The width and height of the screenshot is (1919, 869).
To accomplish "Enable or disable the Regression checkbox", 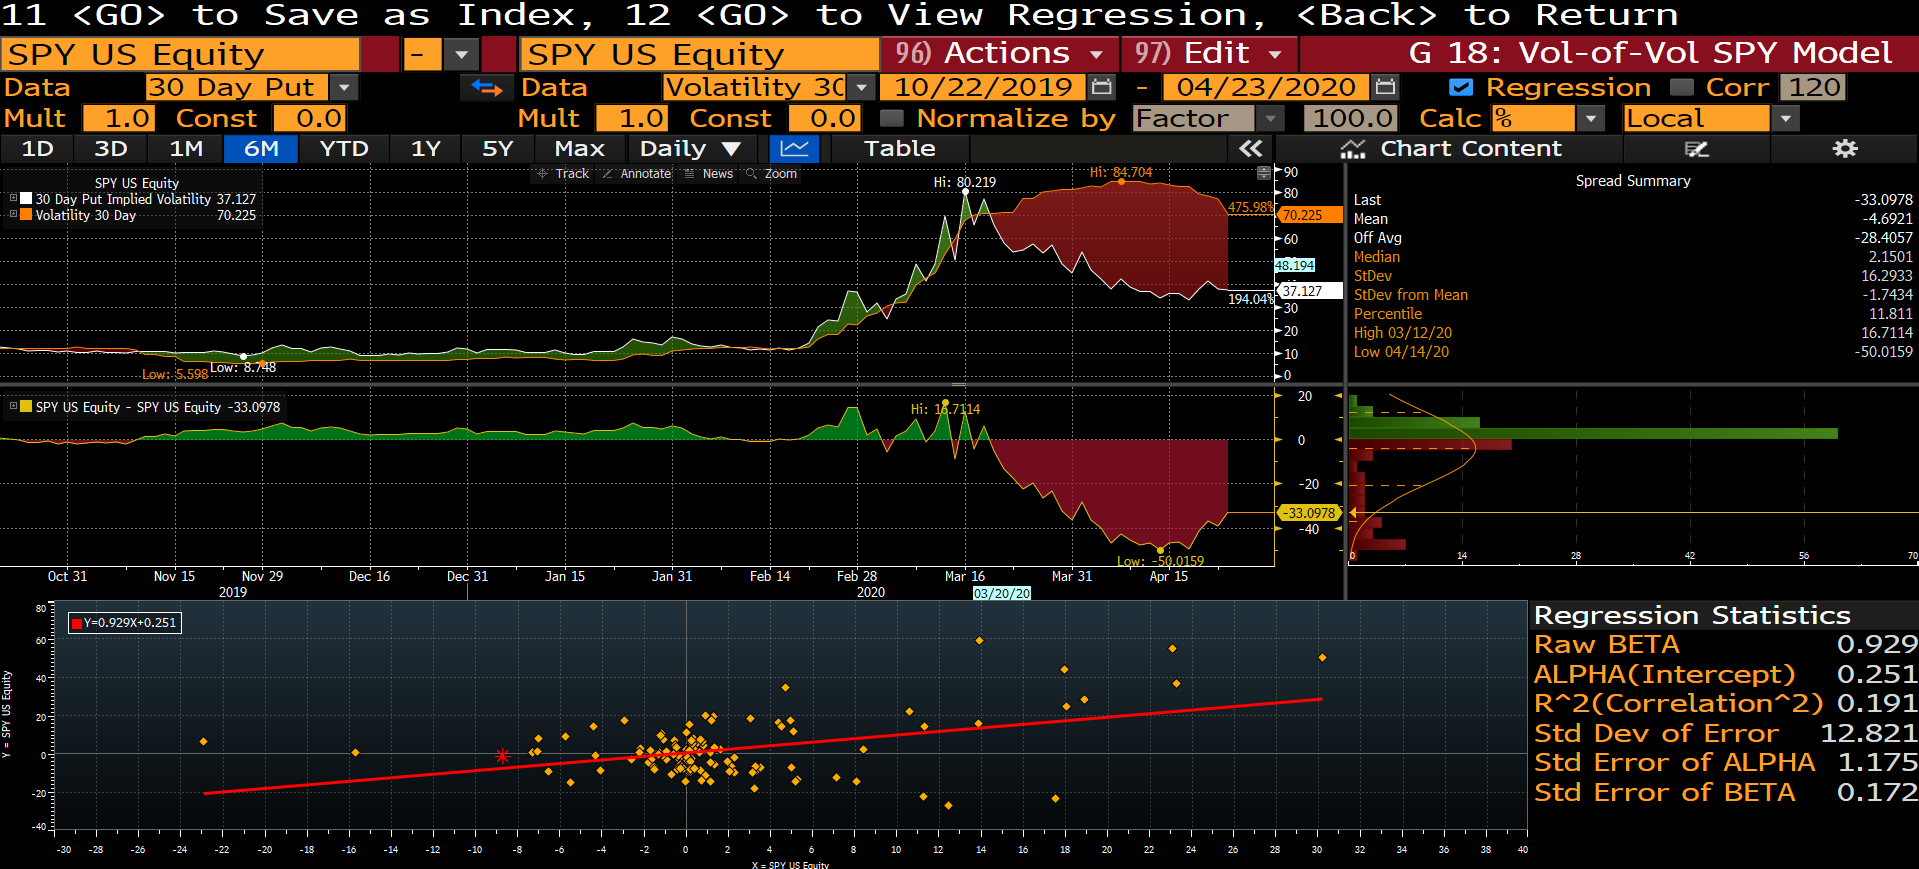I will tap(1460, 88).
